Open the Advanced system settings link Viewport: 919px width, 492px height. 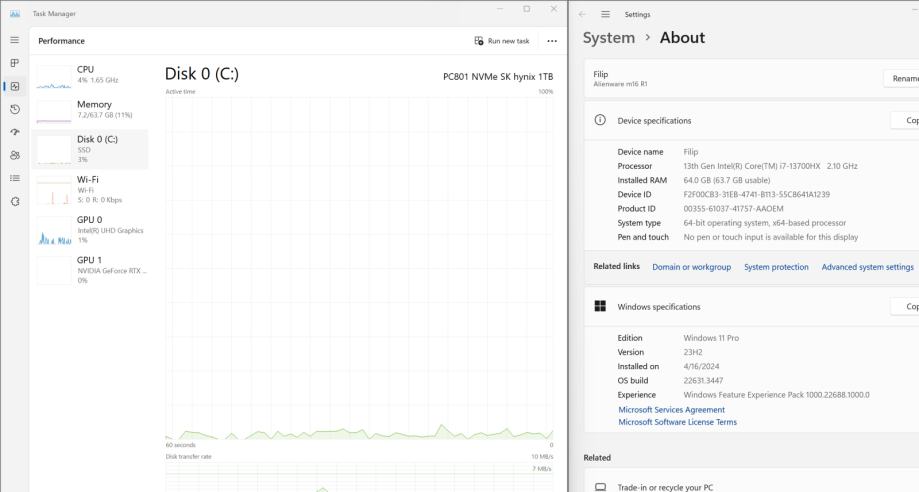pyautogui.click(x=867, y=267)
